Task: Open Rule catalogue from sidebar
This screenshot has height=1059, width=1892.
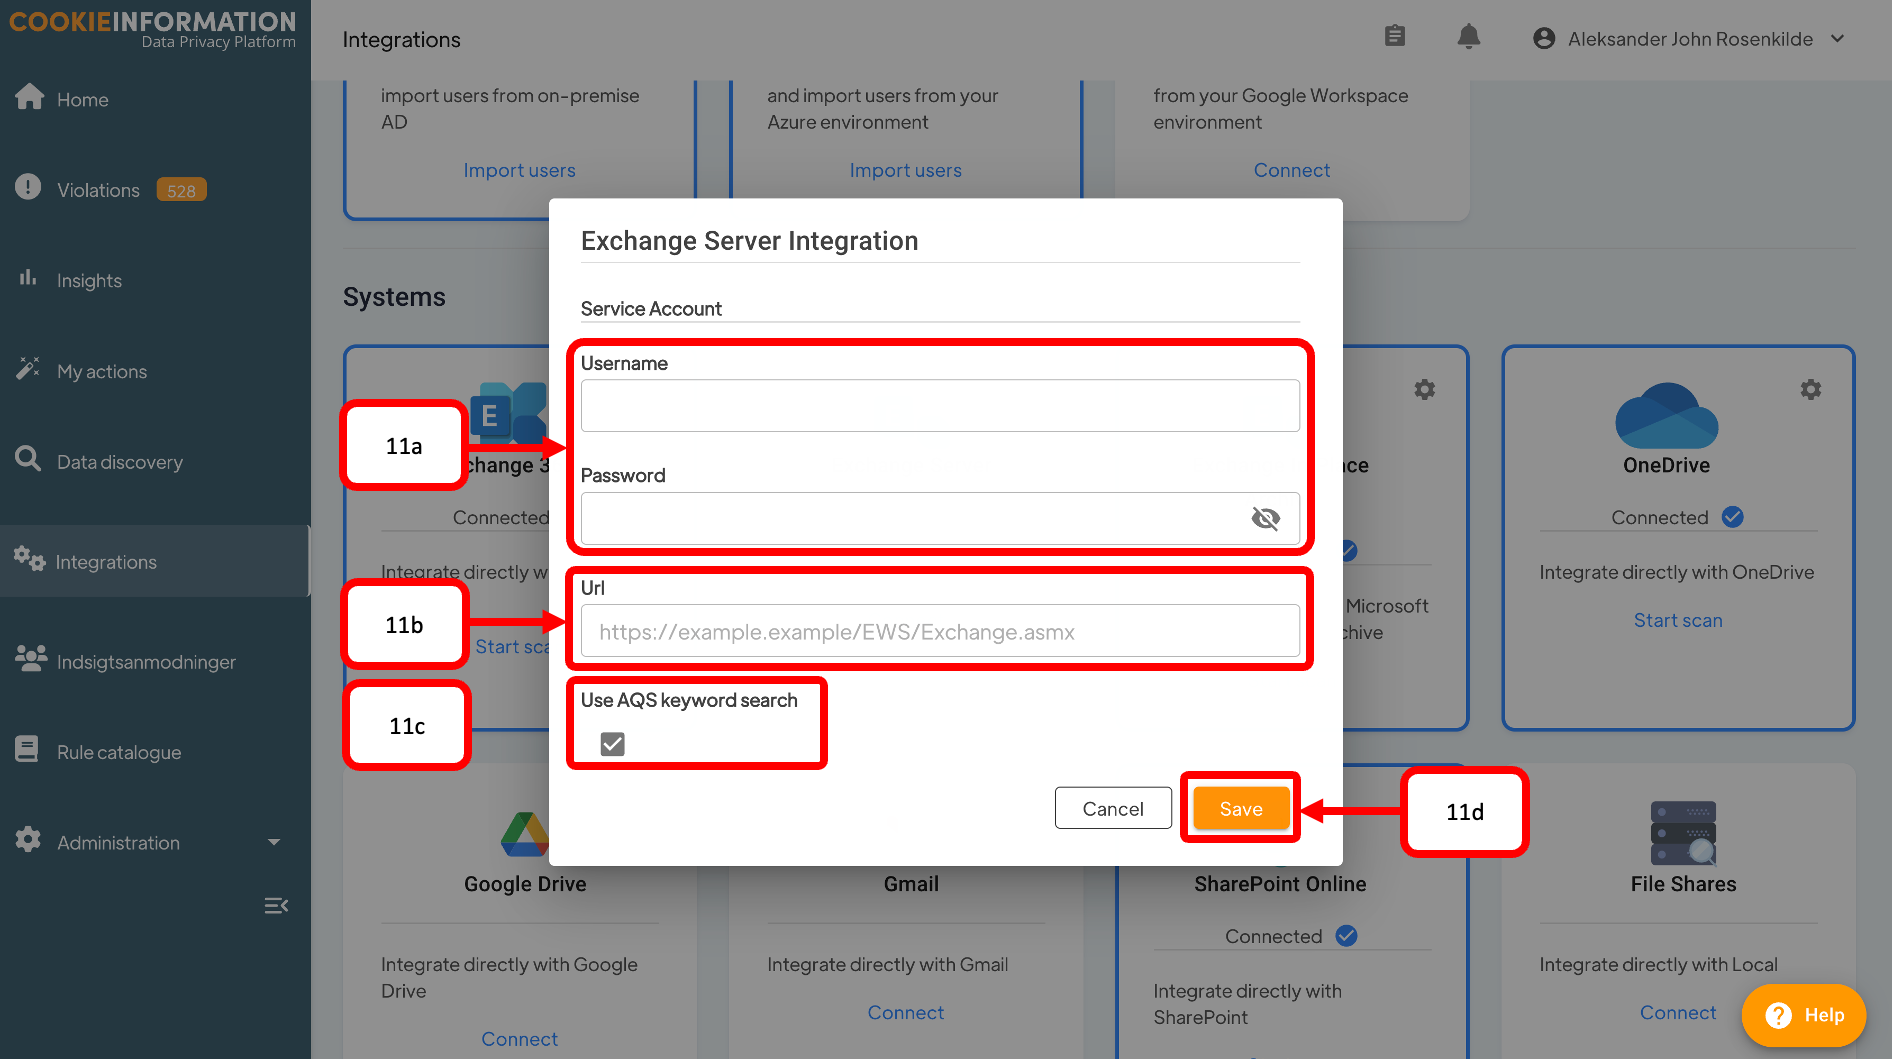Action: click(118, 752)
